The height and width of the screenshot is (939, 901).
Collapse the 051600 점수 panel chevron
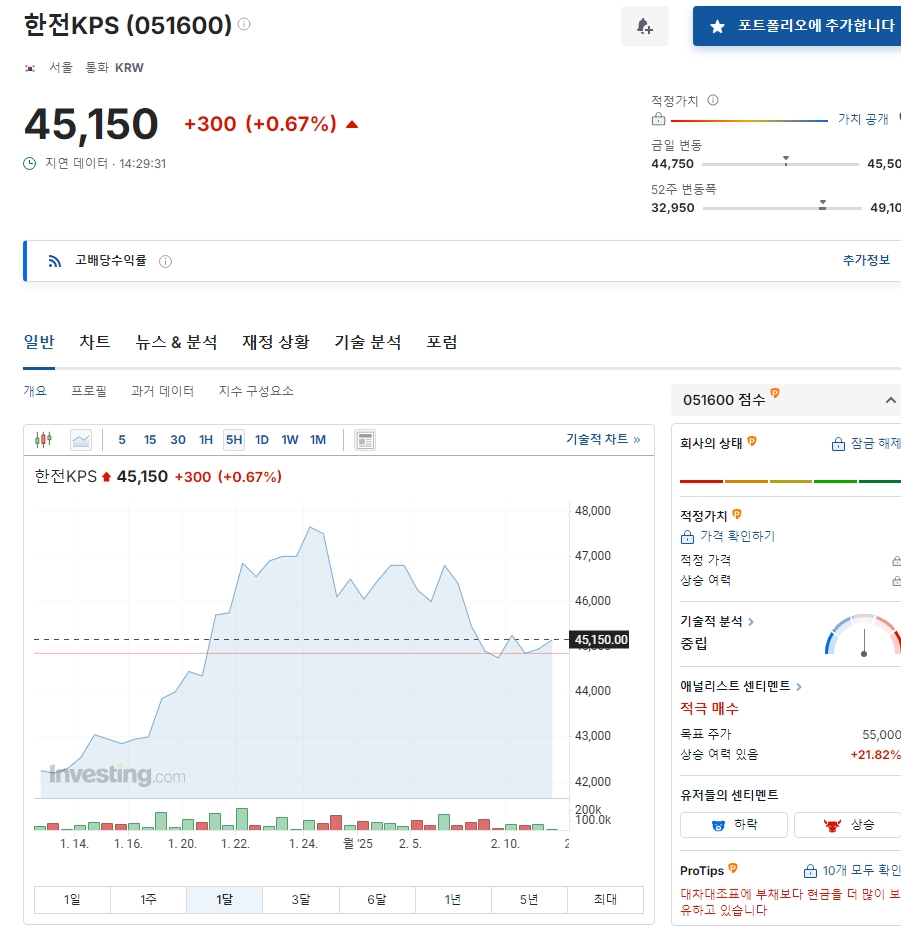pyautogui.click(x=890, y=400)
